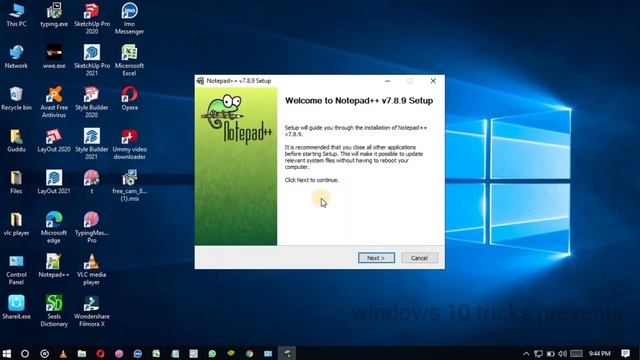Open File Explorer from the taskbar
The height and width of the screenshot is (360, 640).
(82, 353)
